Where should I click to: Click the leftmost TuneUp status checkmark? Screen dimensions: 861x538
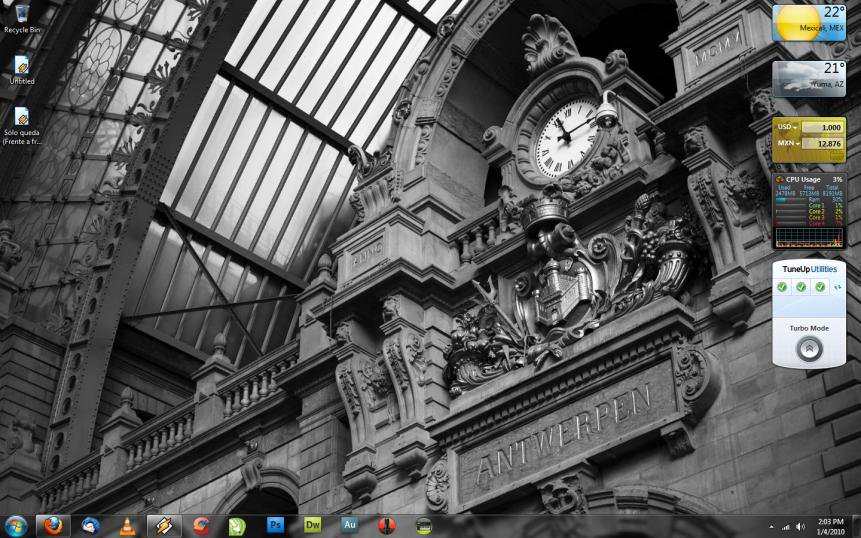click(783, 287)
